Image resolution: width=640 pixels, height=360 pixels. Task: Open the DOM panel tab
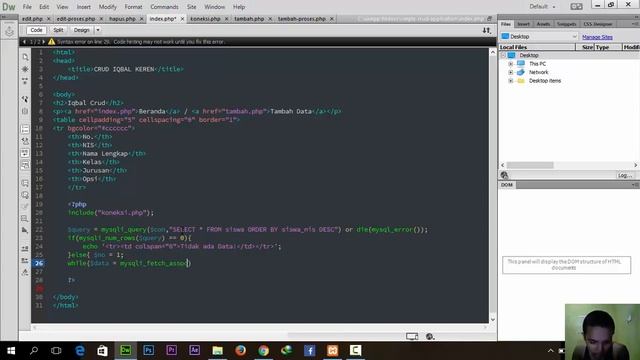[507, 185]
